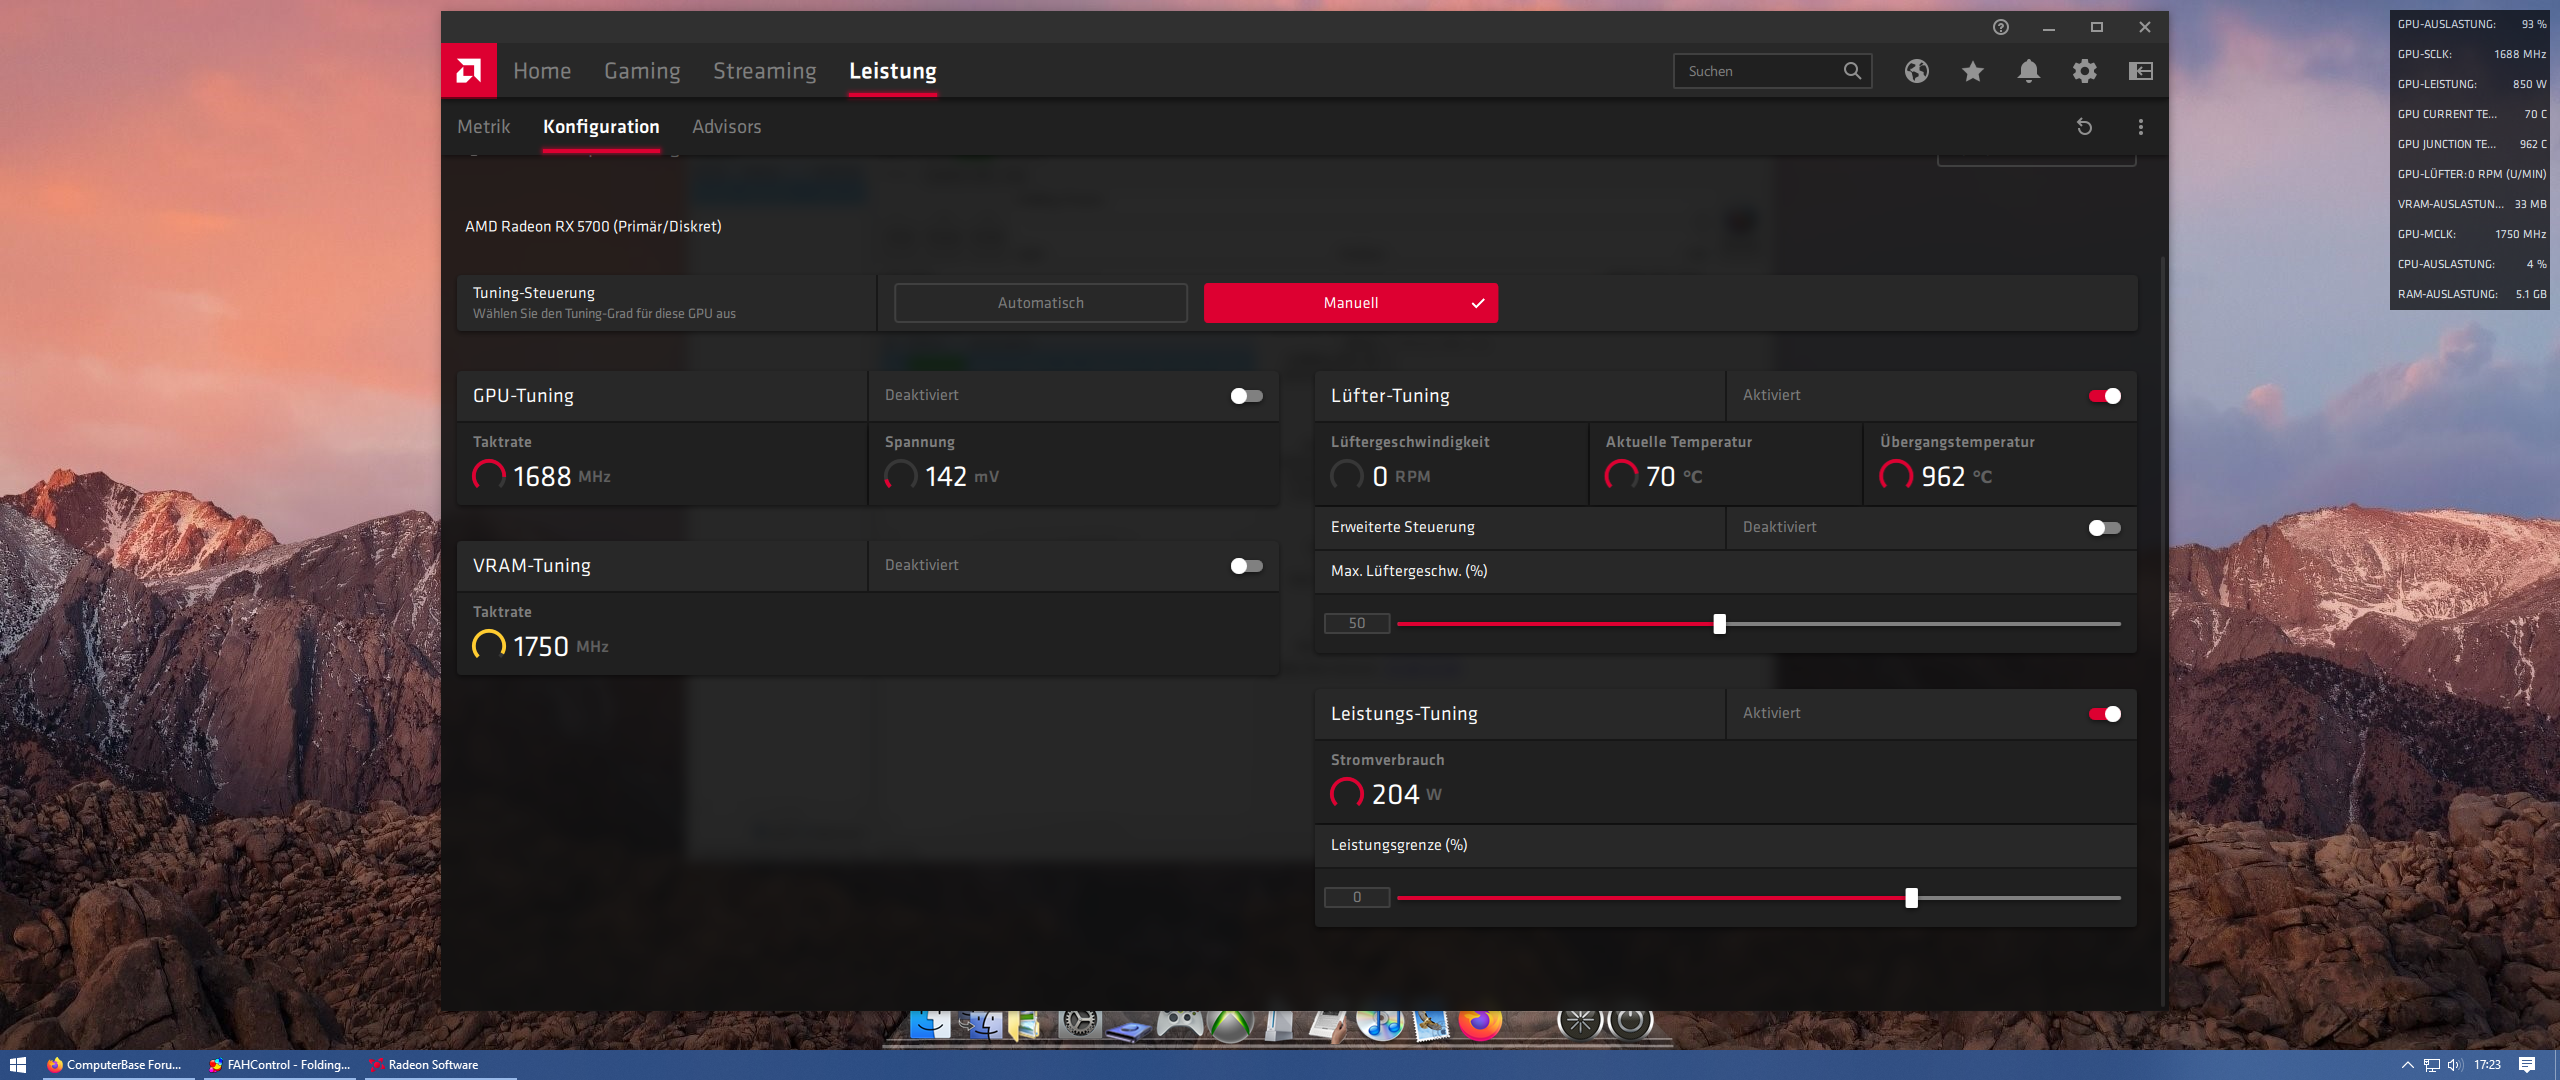Click the Max. Lüftergeschw. slider handle
Viewport: 2560px width, 1080px height.
1719,624
